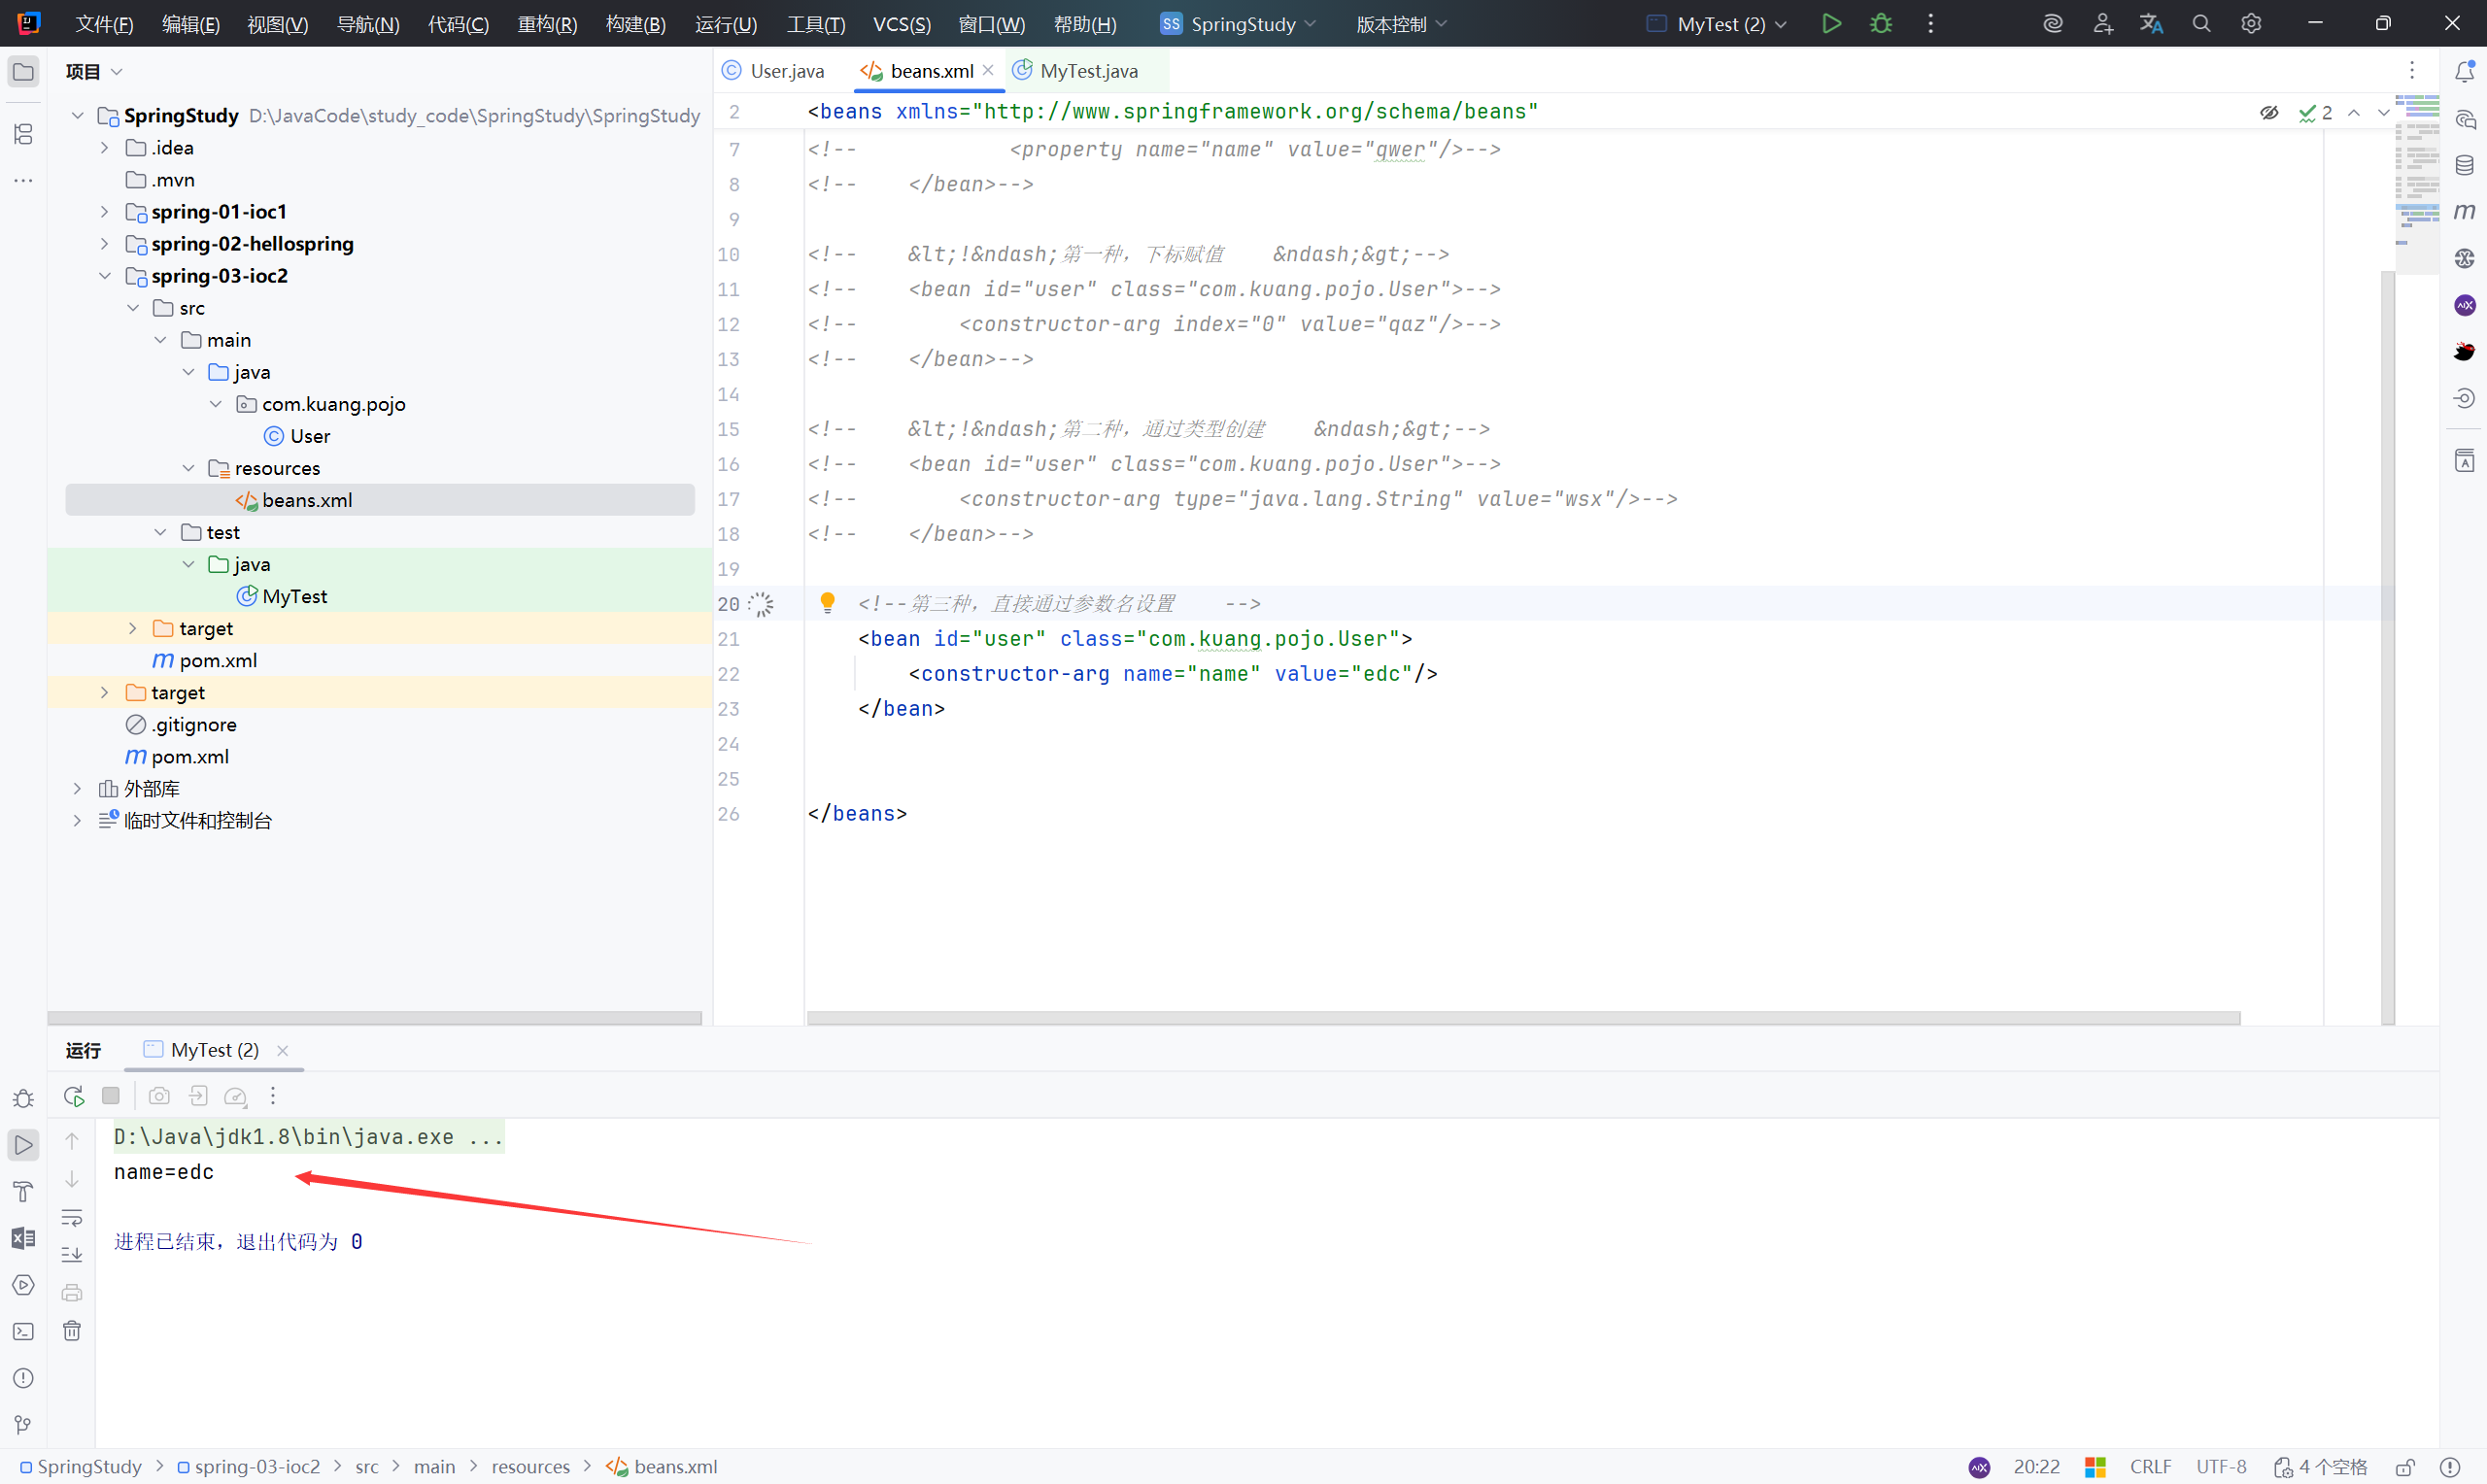Toggle file read-only lock in status bar
The width and height of the screenshot is (2487, 1484).
tap(2405, 1467)
